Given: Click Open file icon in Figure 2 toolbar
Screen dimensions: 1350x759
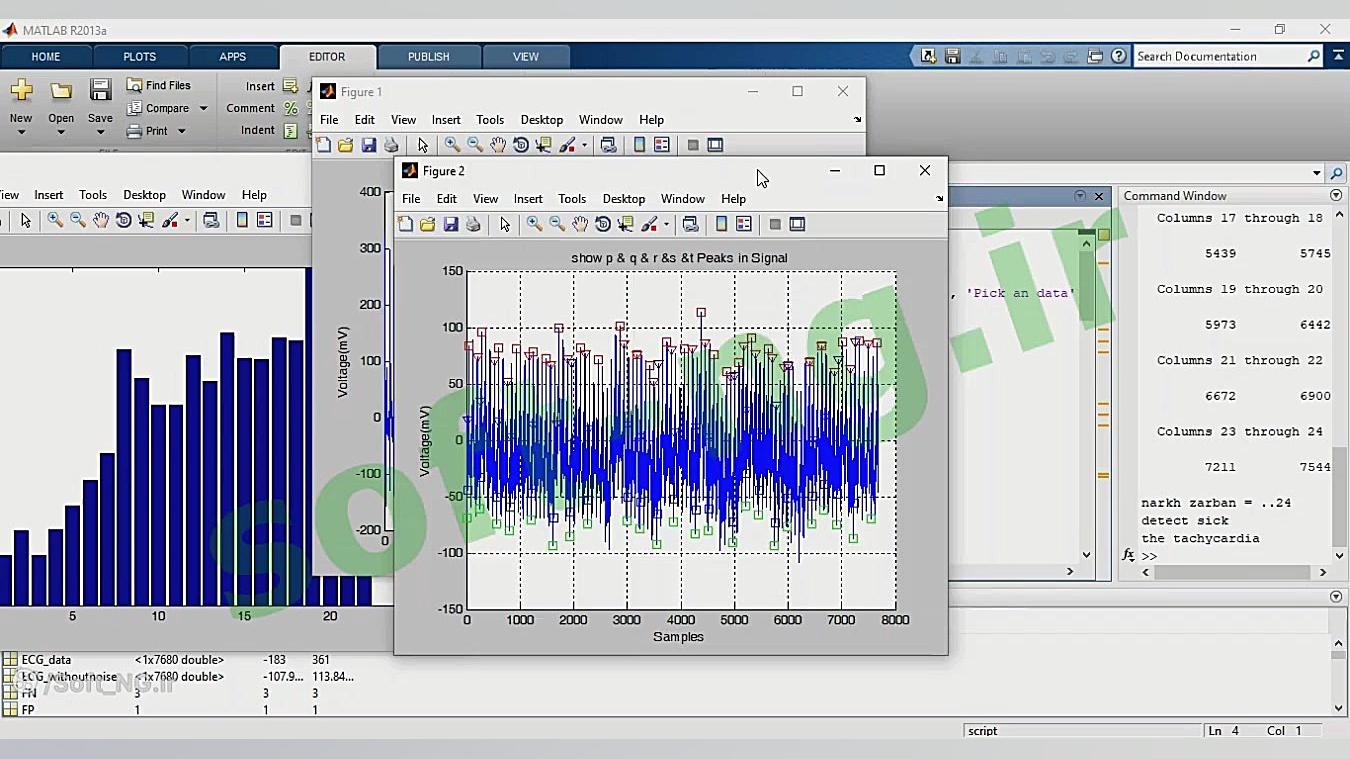Looking at the screenshot, I should point(427,224).
